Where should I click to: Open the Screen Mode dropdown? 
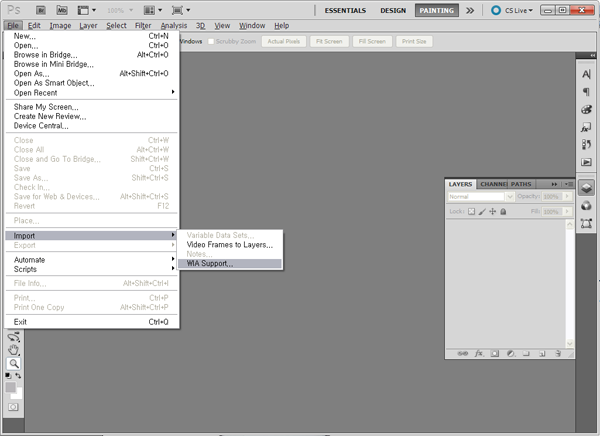click(x=181, y=10)
